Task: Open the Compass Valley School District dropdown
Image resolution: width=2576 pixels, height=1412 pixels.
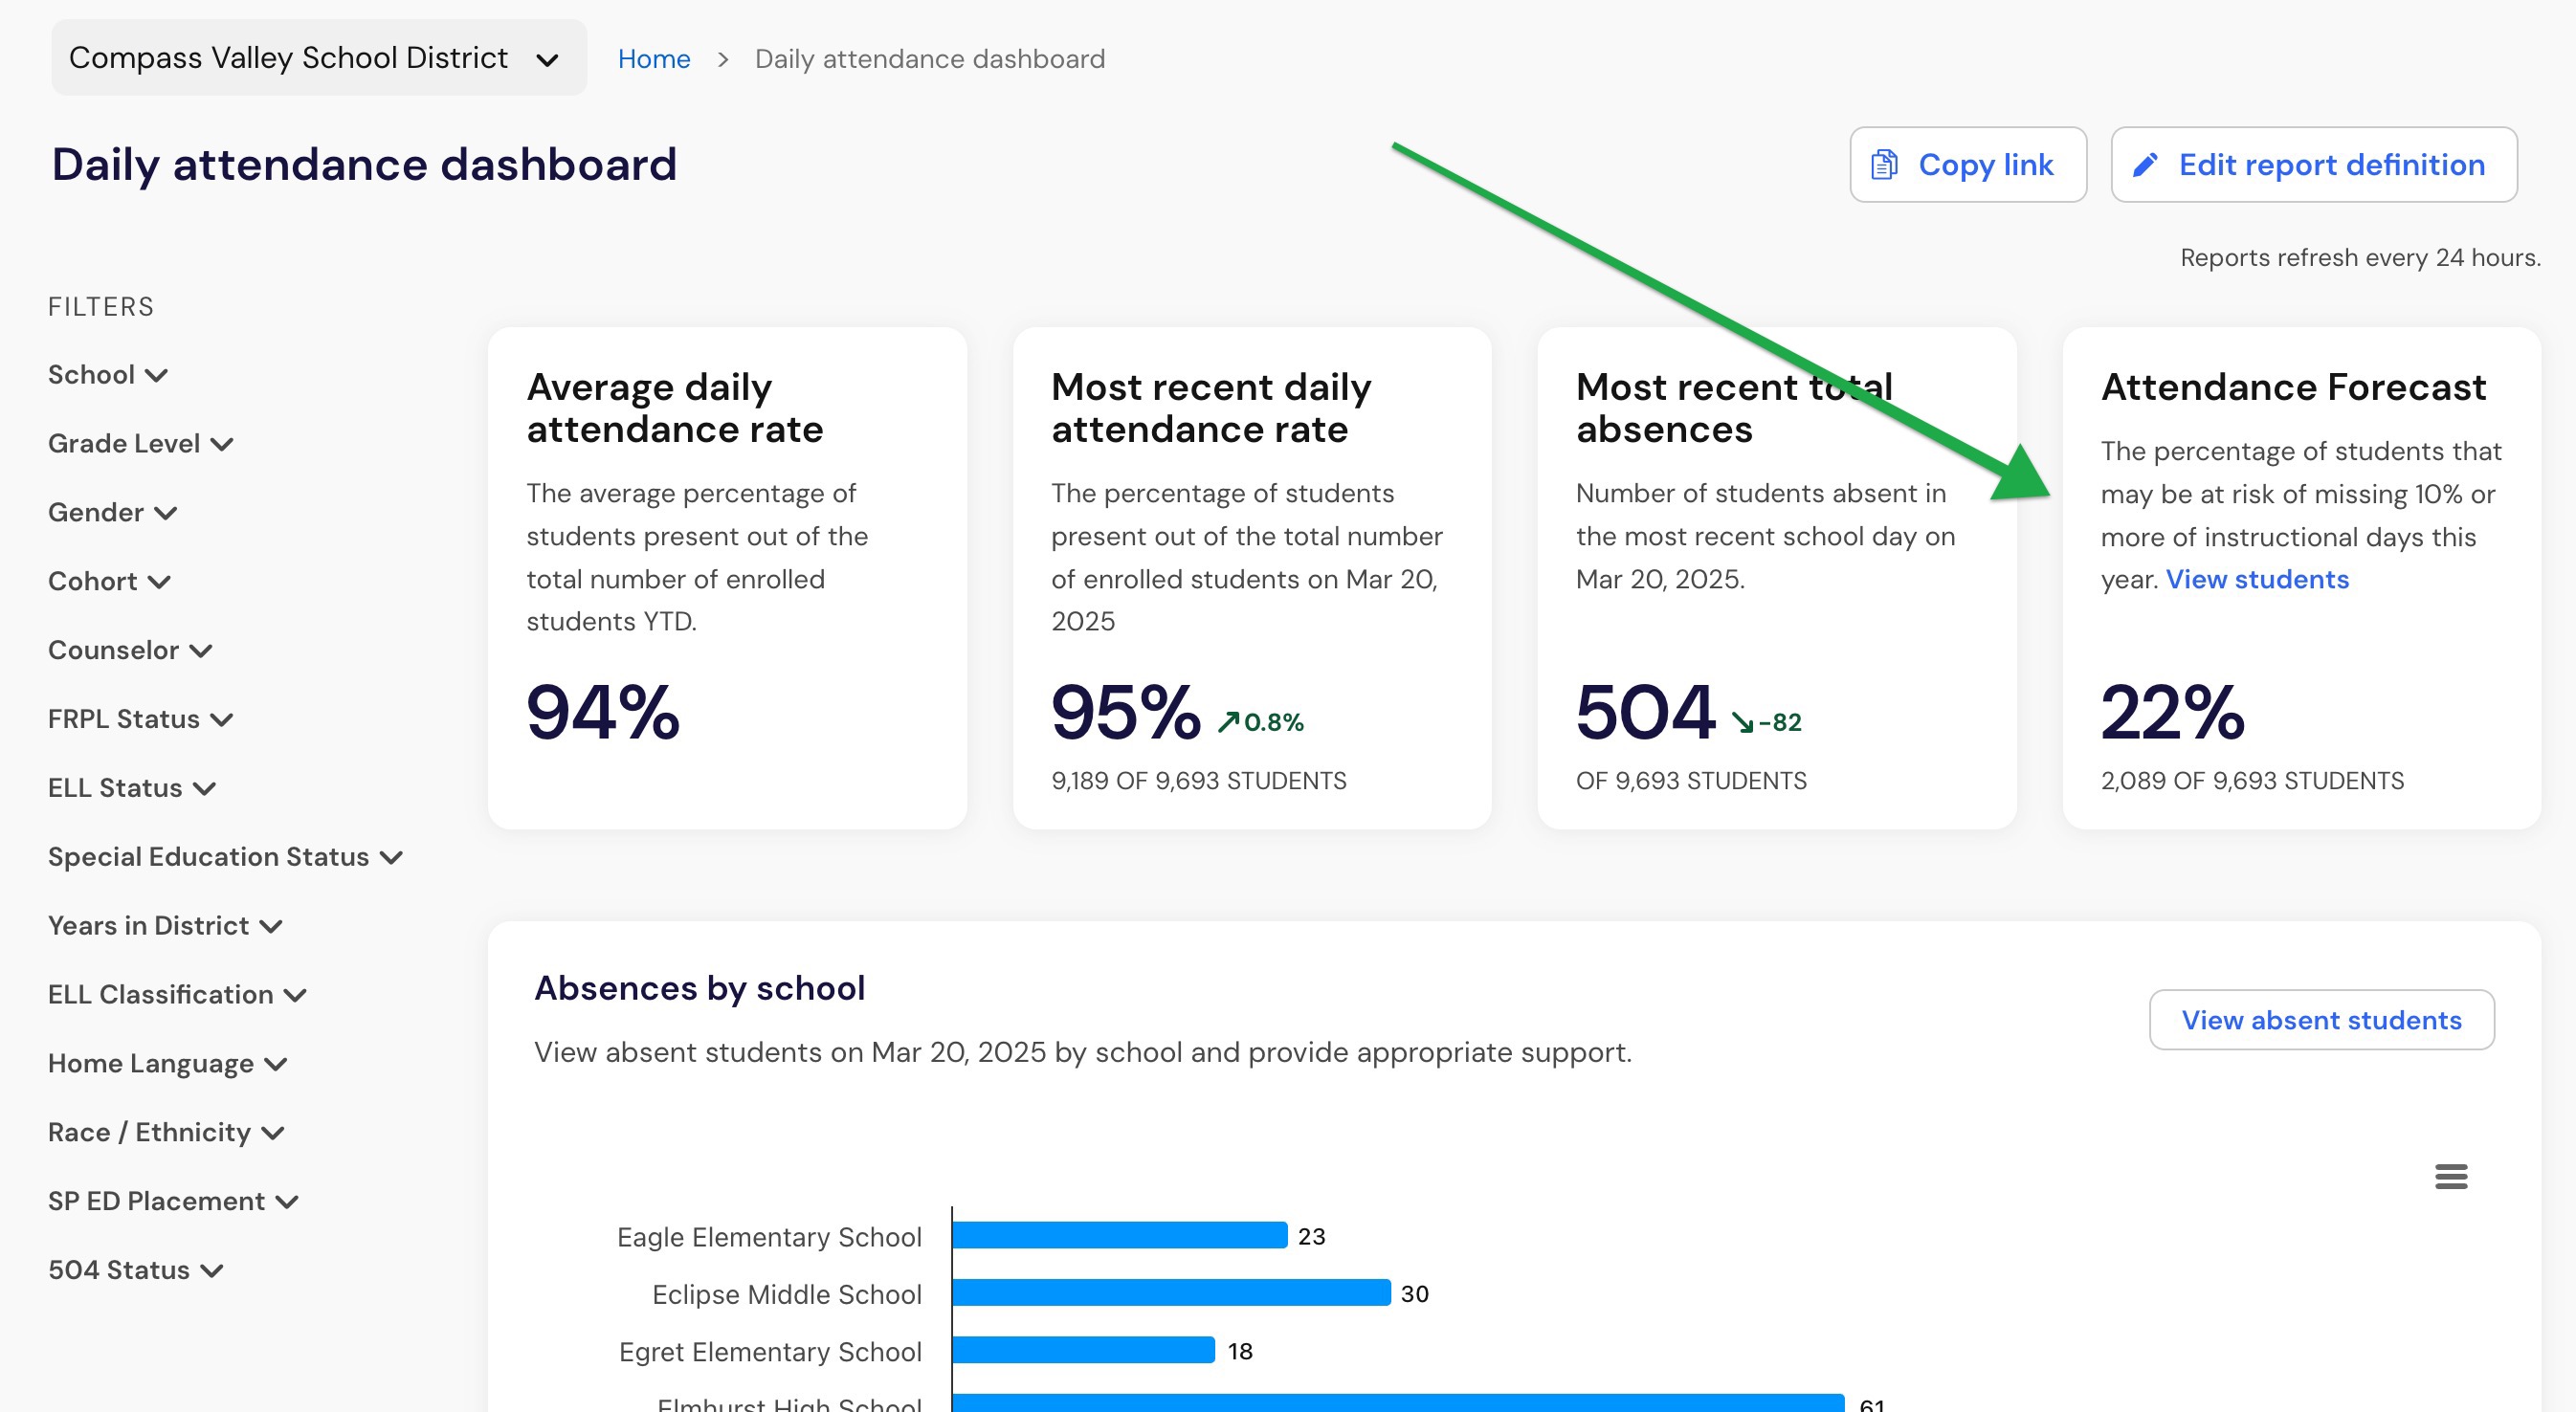Action: pyautogui.click(x=319, y=58)
